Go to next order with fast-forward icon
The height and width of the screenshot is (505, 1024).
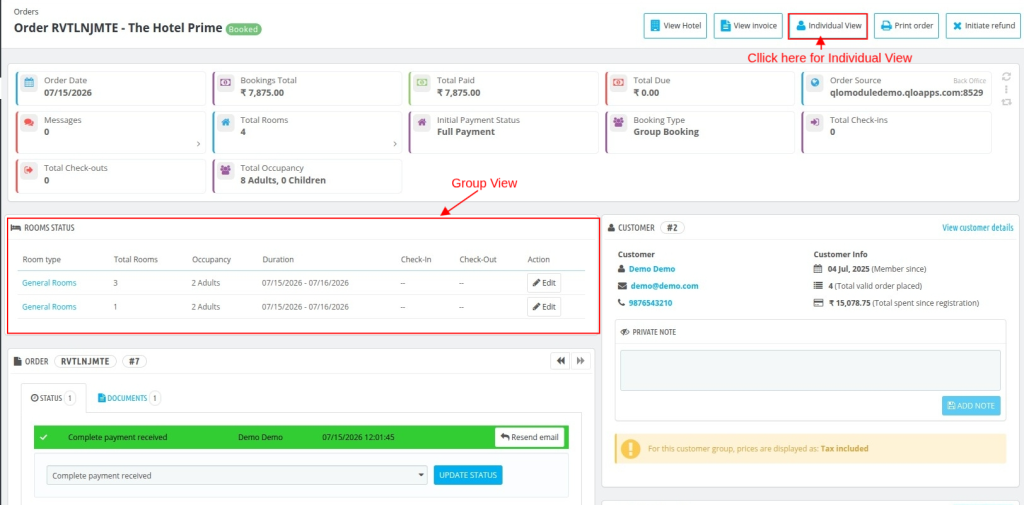[581, 361]
